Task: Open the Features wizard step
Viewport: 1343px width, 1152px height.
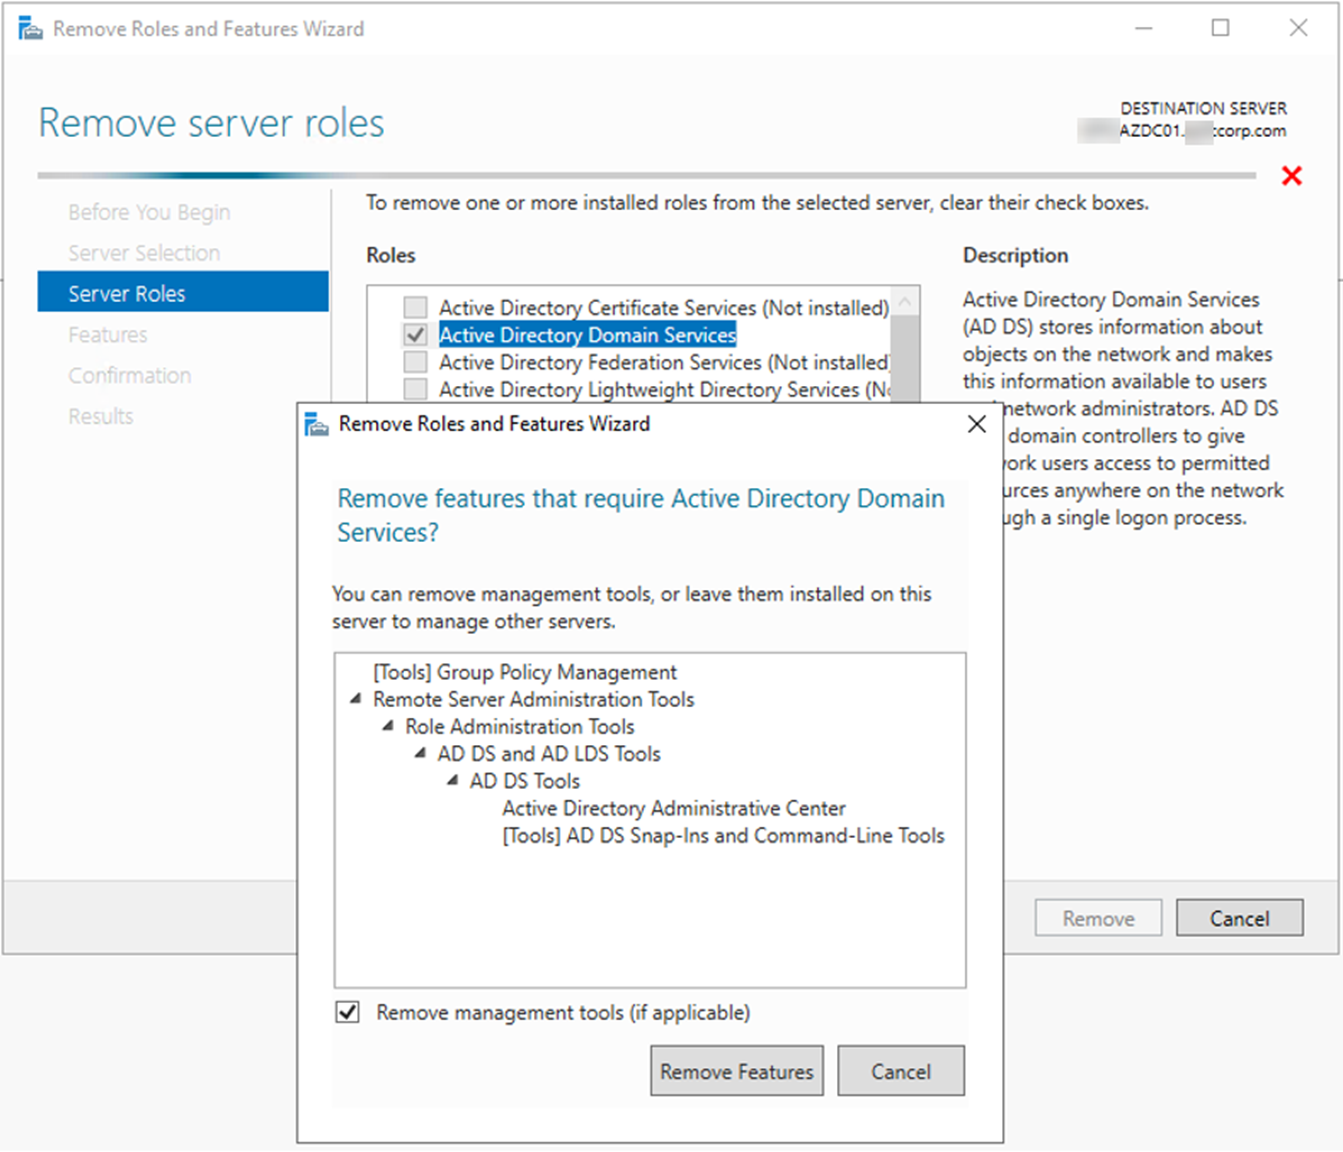Action: pos(108,335)
